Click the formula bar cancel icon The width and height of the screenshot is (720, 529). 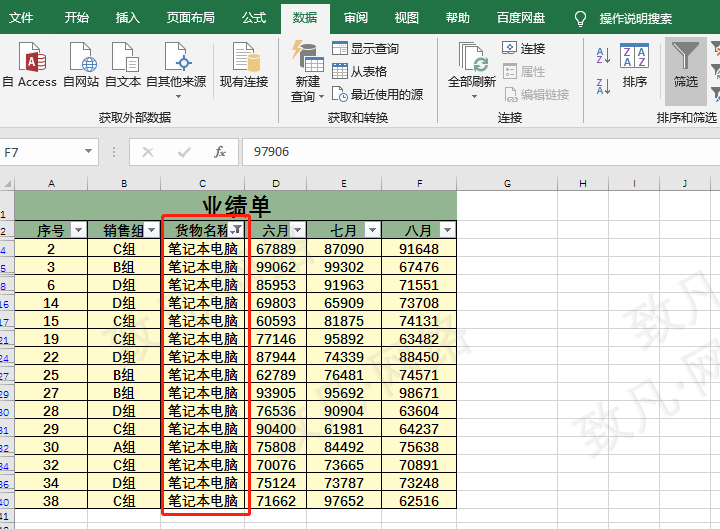(148, 152)
